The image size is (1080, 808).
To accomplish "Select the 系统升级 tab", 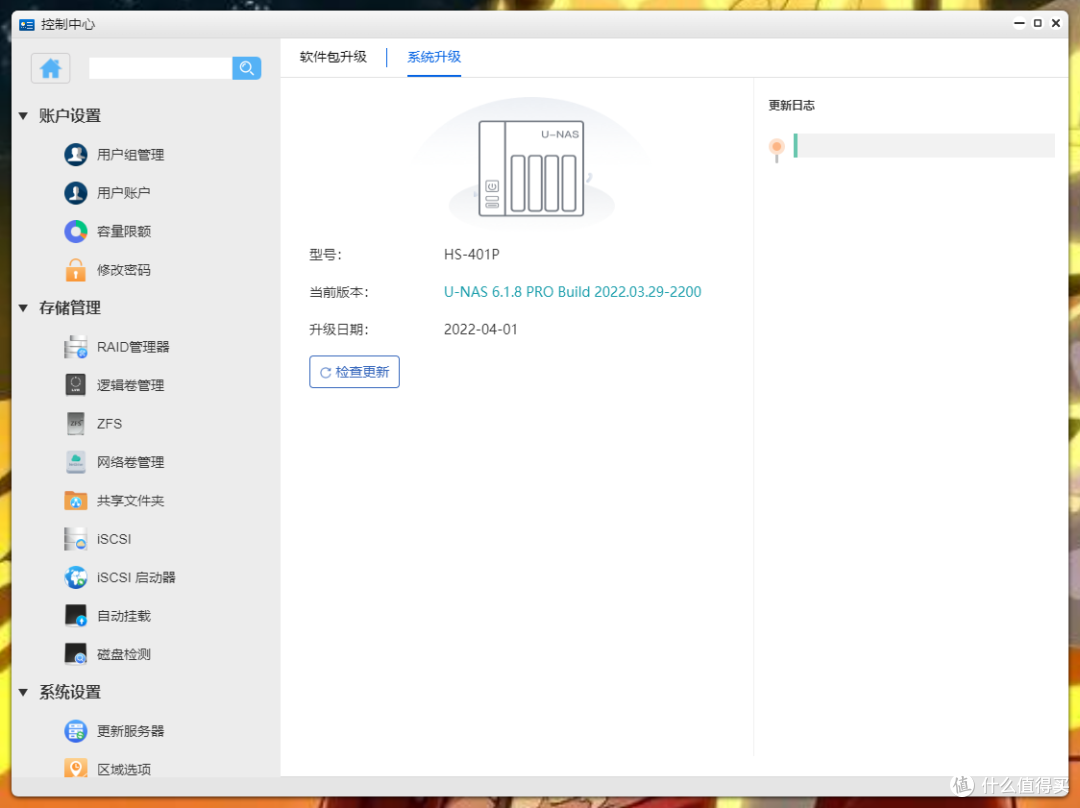I will coord(433,57).
